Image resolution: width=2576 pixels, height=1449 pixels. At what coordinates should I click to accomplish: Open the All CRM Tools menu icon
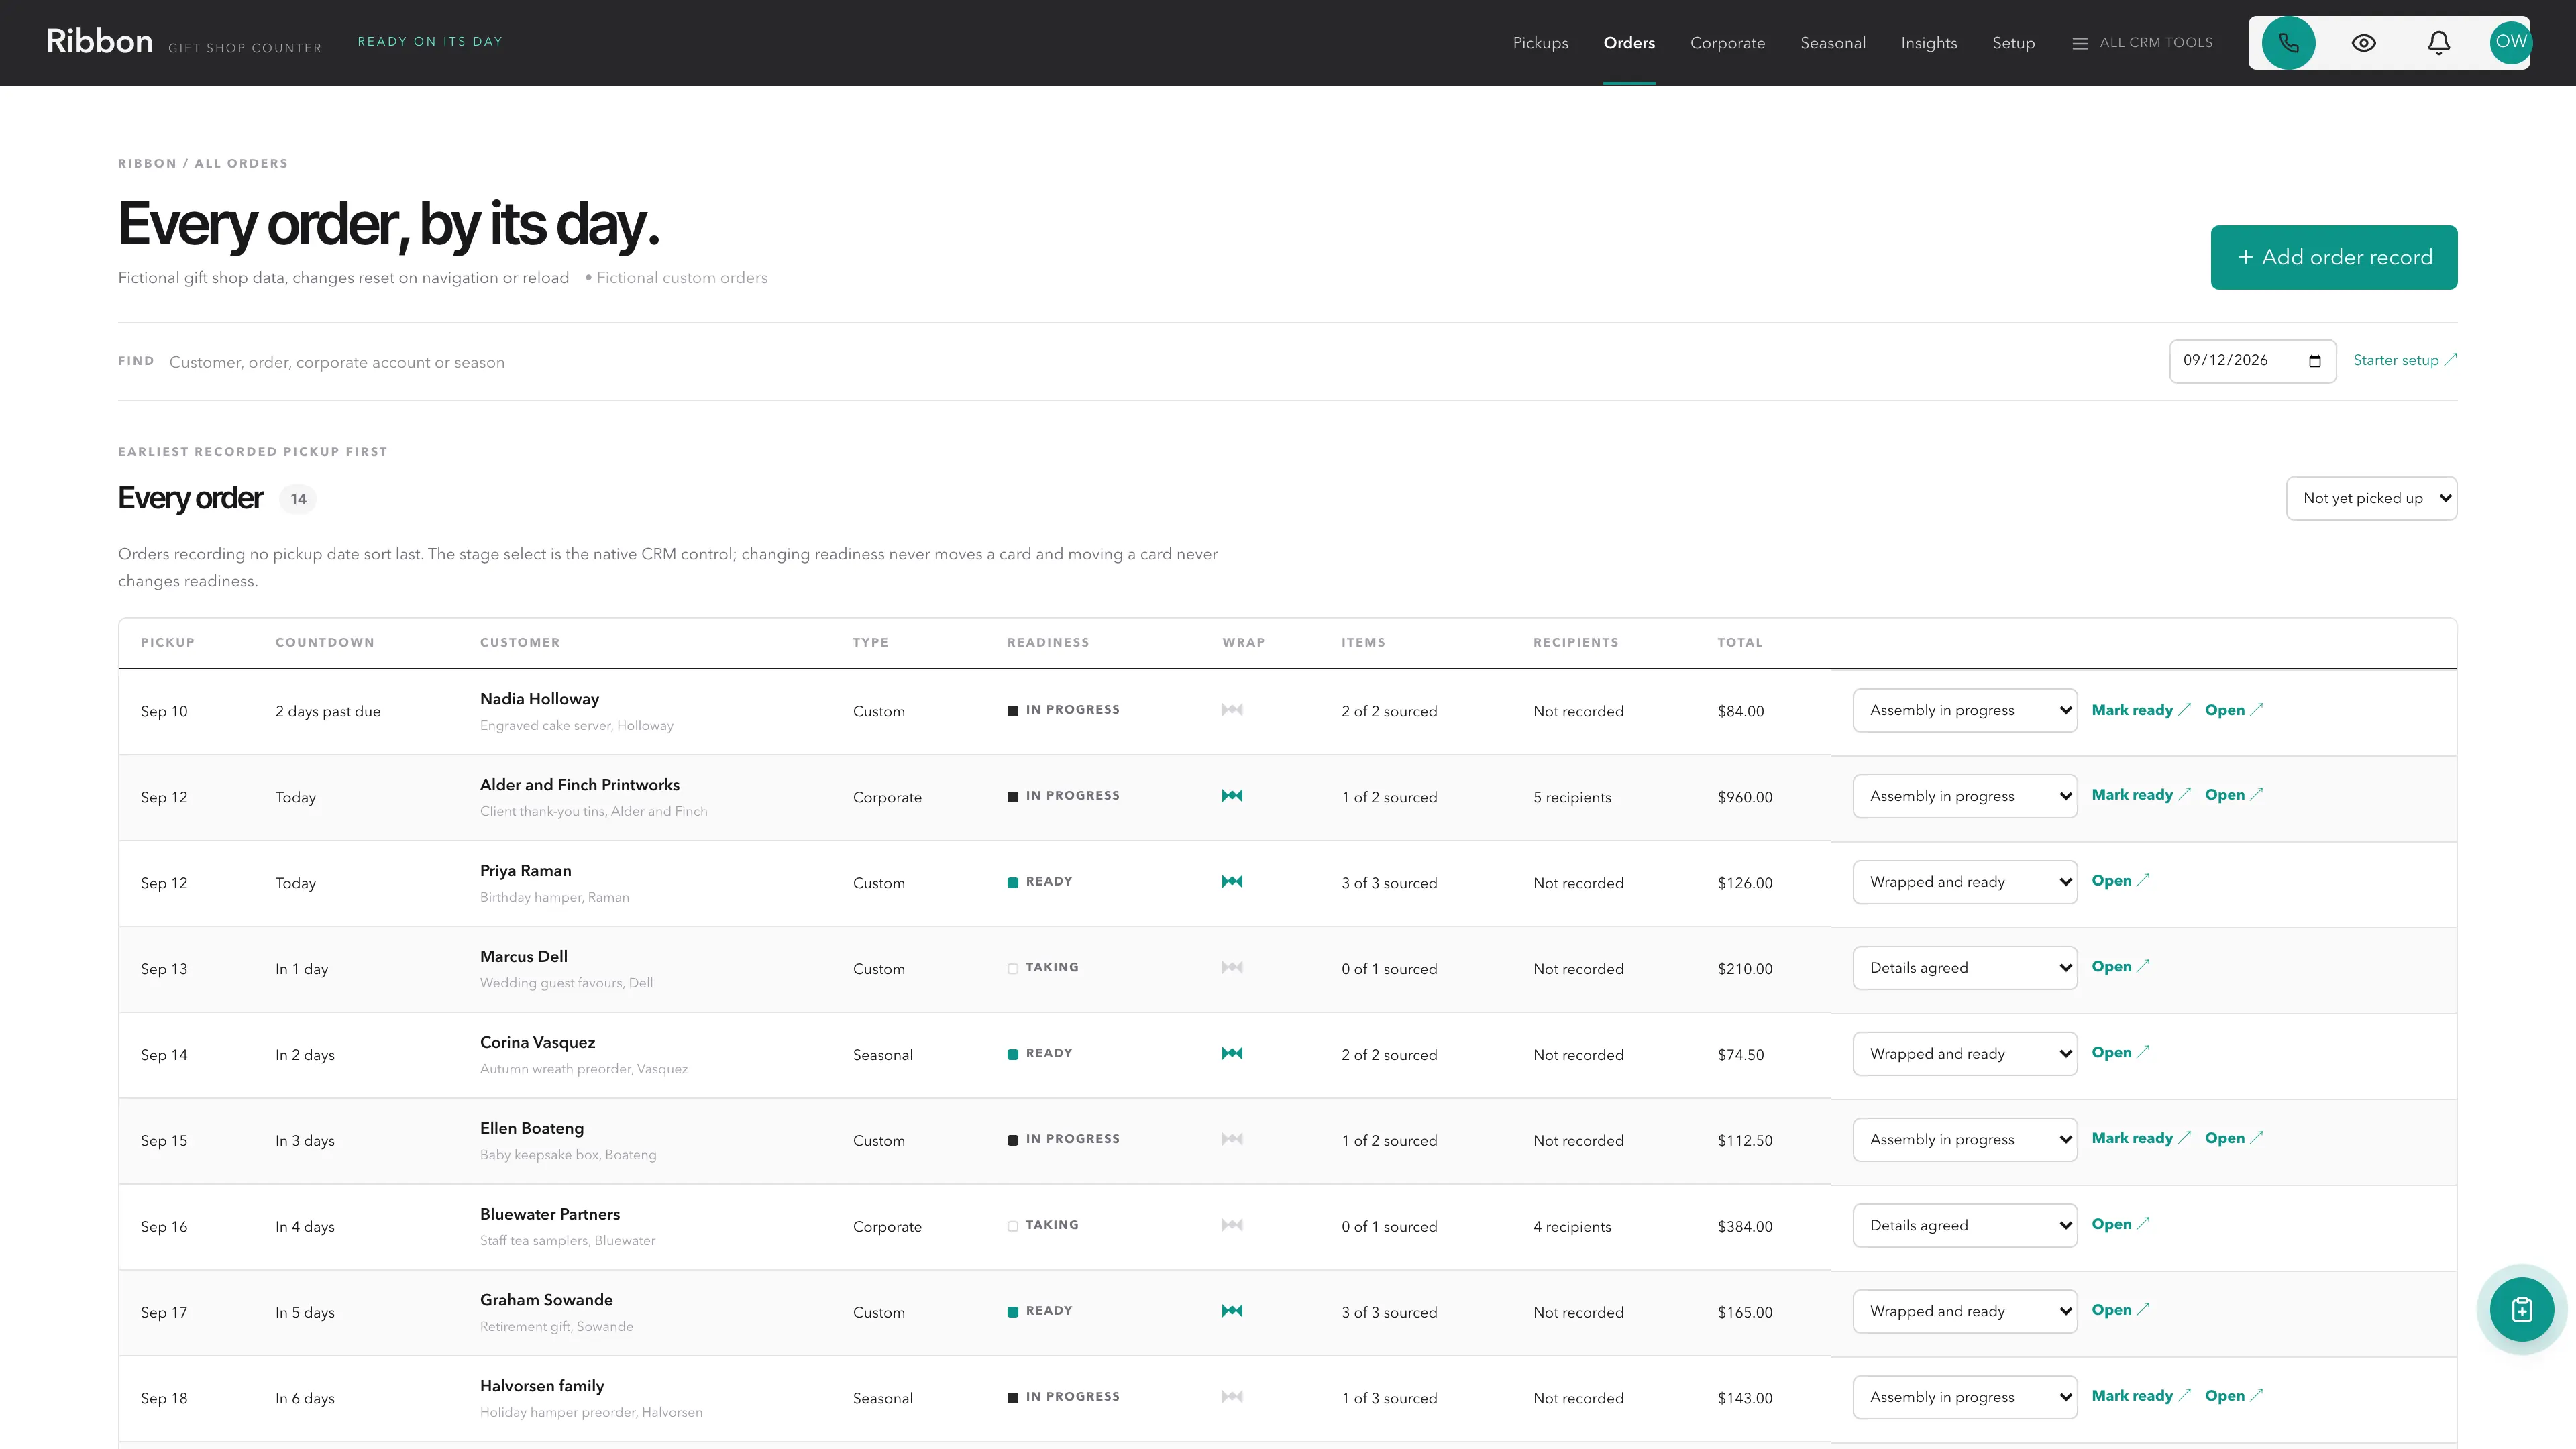click(2080, 43)
